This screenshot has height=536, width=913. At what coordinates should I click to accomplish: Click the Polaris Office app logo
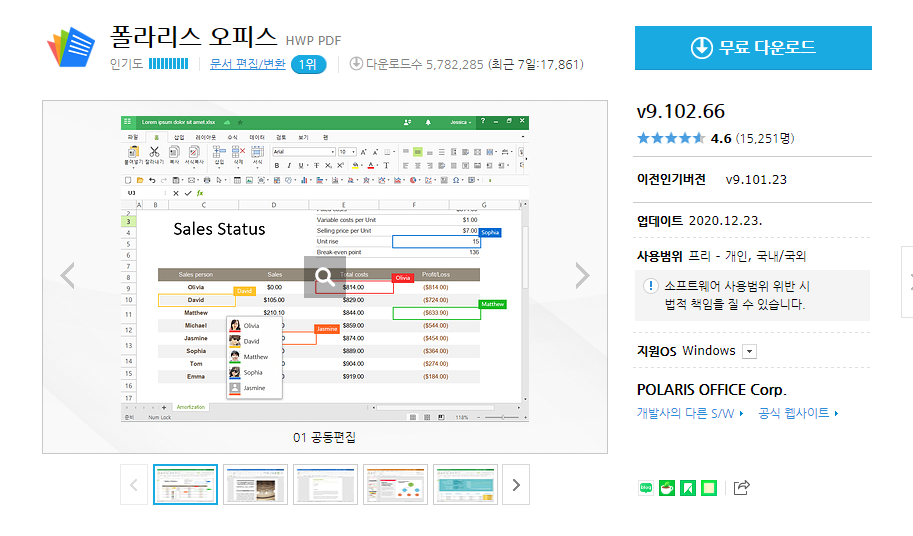71,47
